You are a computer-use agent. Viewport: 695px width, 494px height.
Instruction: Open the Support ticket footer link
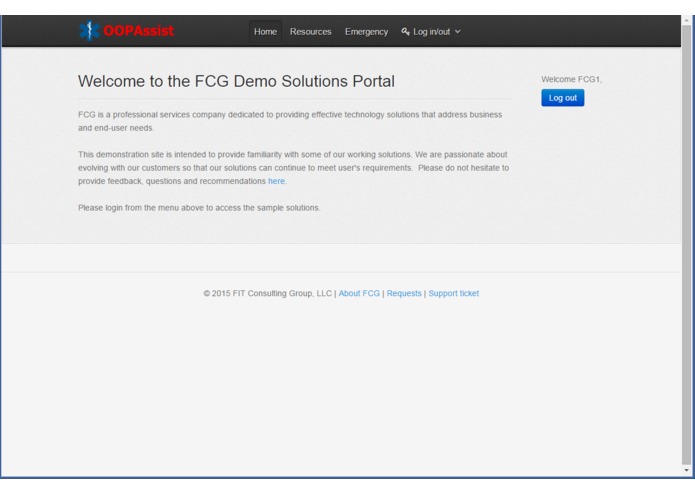453,293
